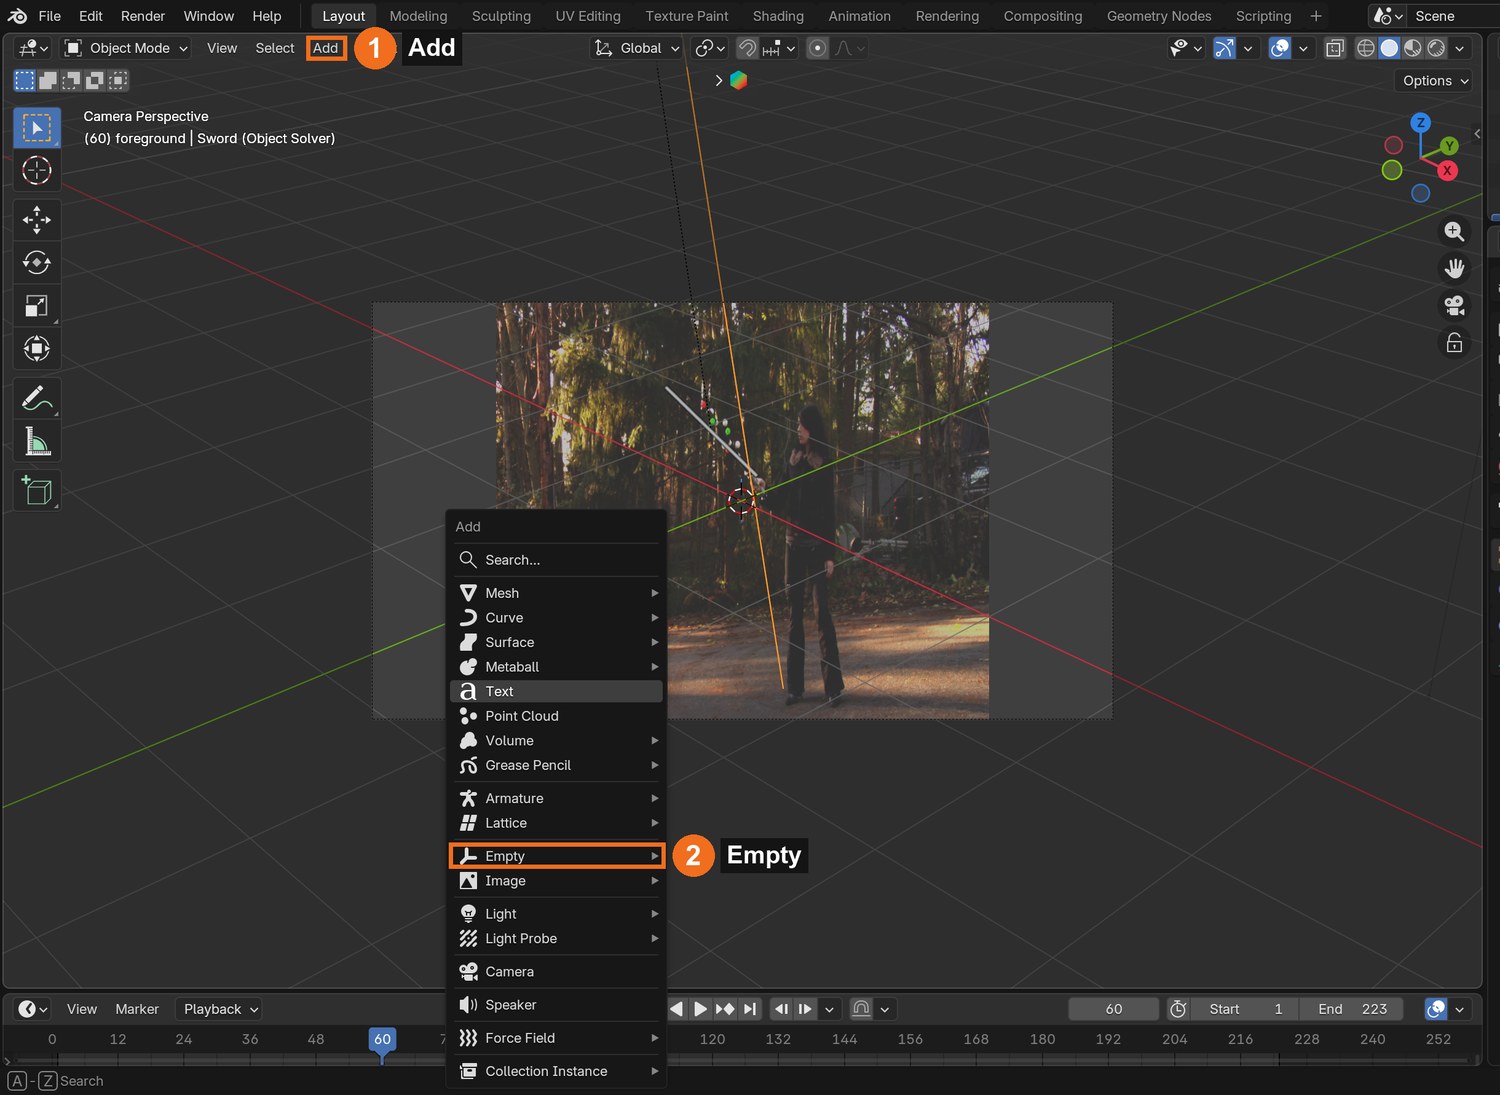The height and width of the screenshot is (1095, 1500).
Task: Pick the Rotate tool
Action: point(37,262)
